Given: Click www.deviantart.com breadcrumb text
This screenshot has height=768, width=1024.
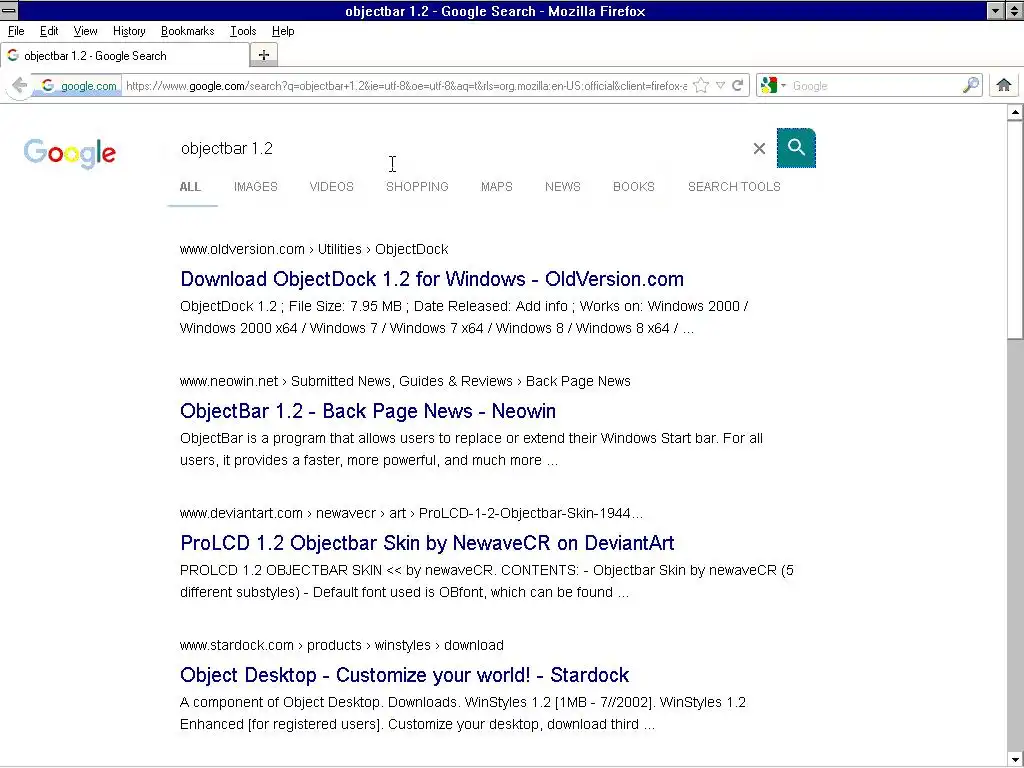Looking at the screenshot, I should click(x=241, y=513).
